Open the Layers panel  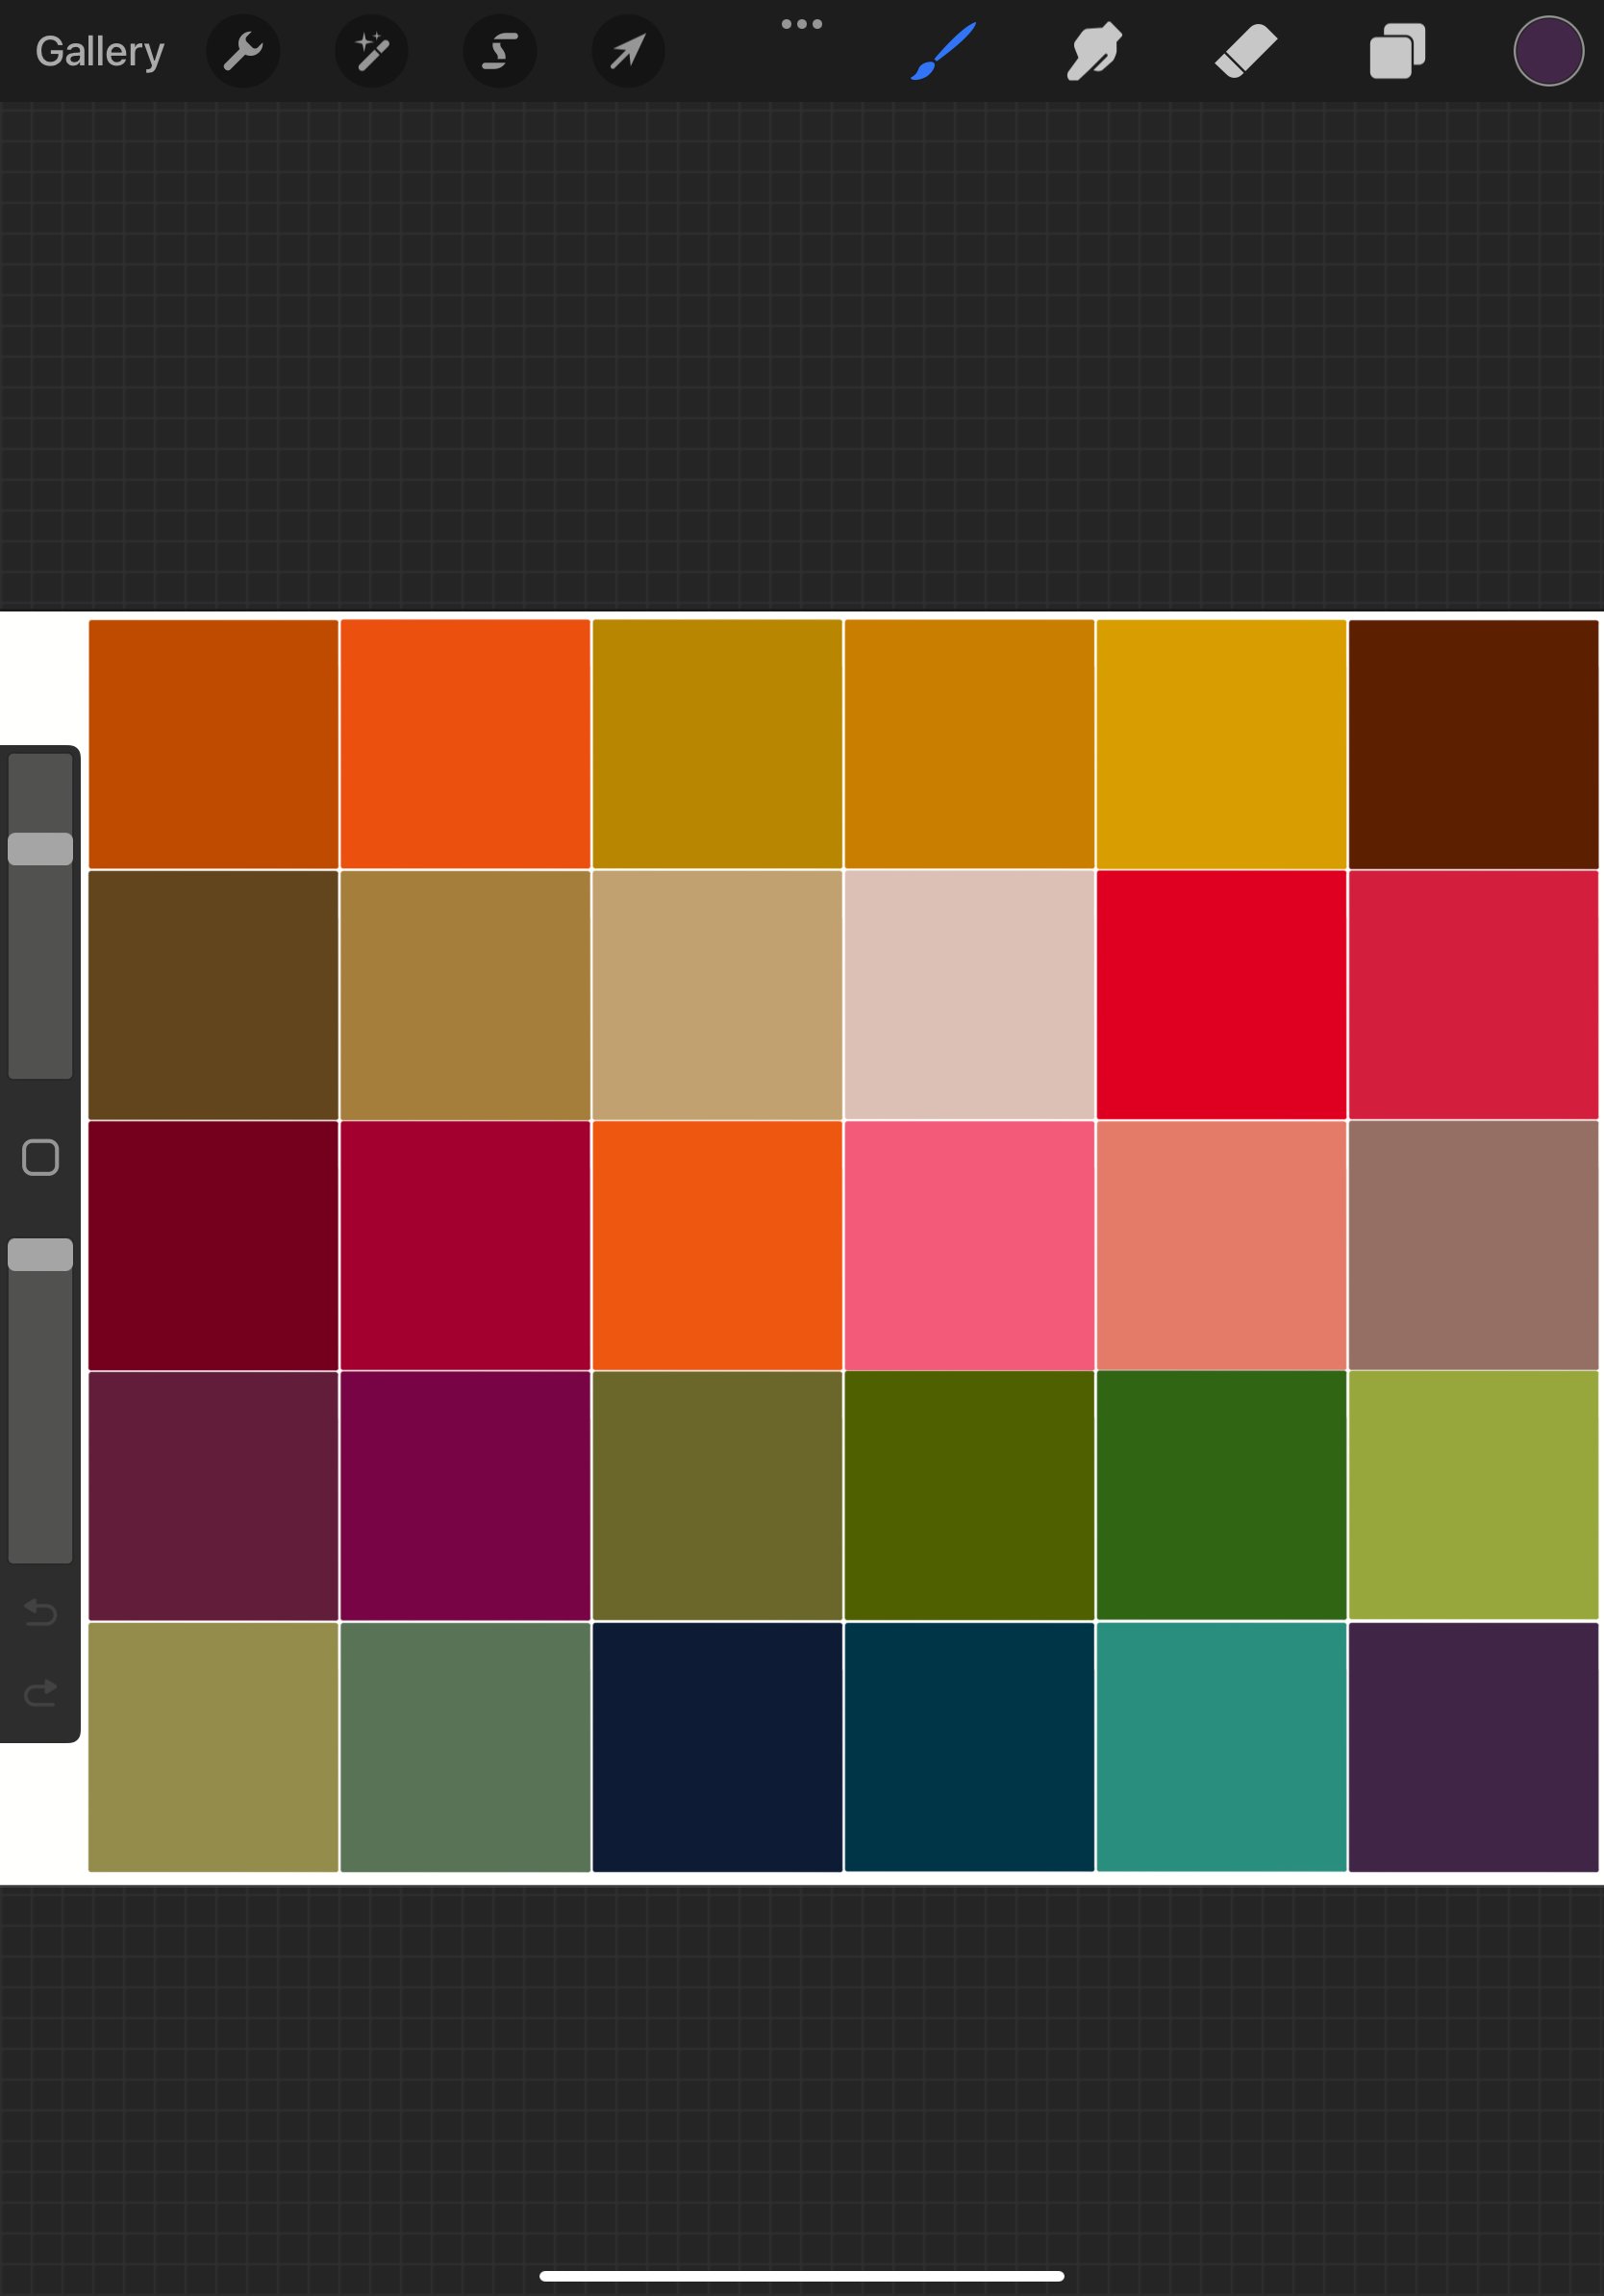[1396, 51]
